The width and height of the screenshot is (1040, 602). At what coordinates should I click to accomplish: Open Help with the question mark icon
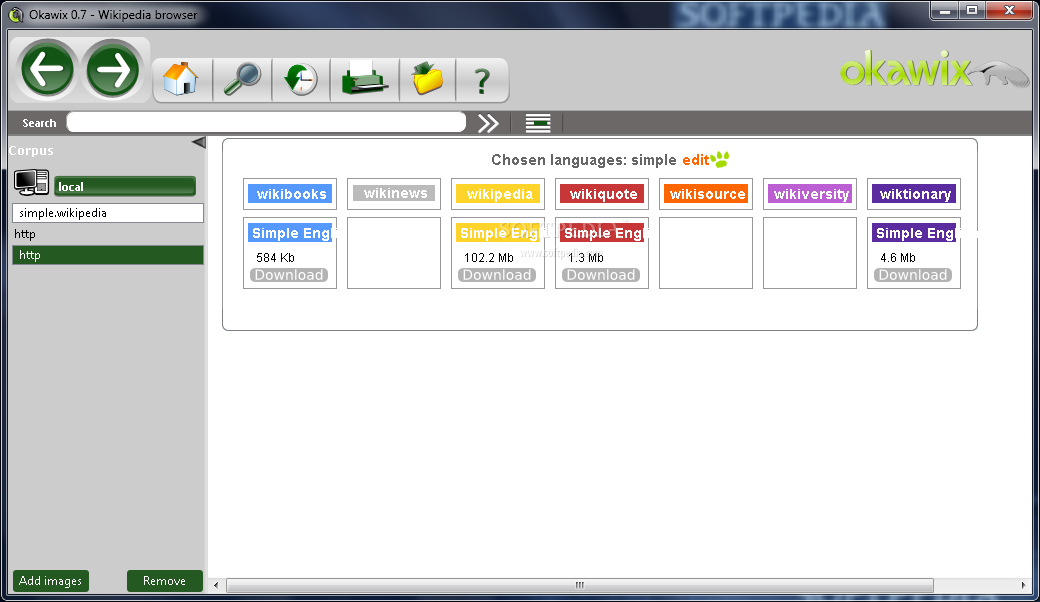[x=482, y=82]
